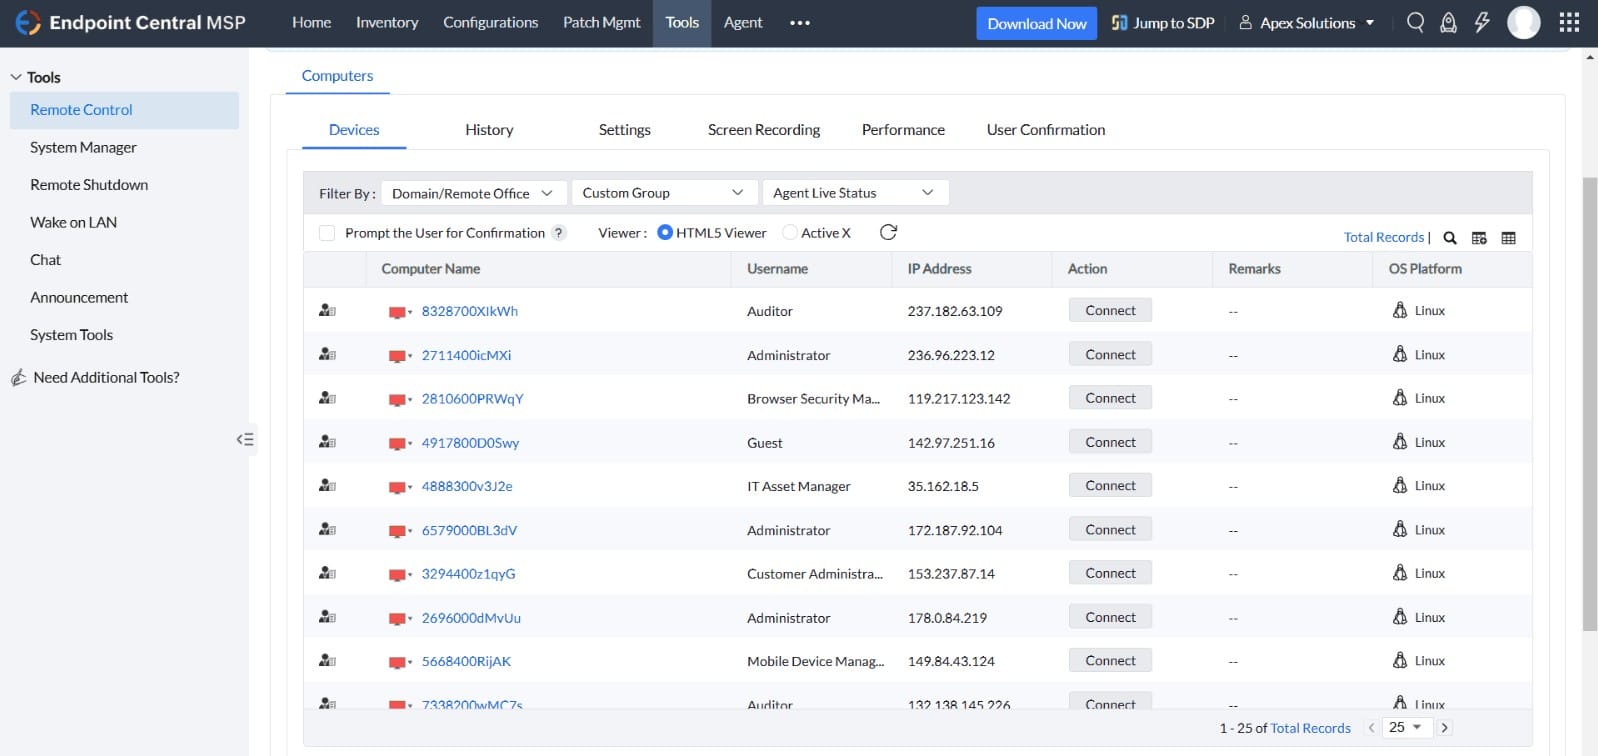The width and height of the screenshot is (1598, 756).
Task: Open the Patch Mgmt menu
Action: [x=601, y=22]
